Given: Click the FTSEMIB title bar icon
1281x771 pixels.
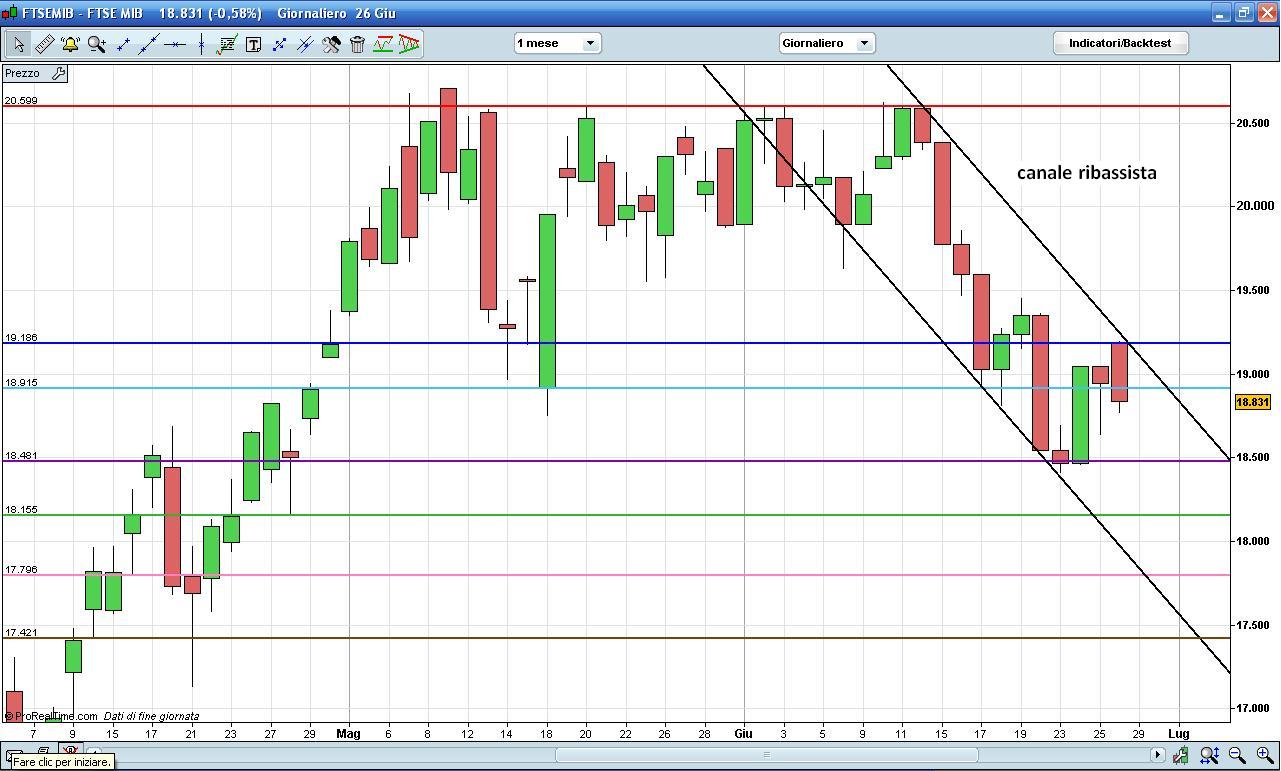Looking at the screenshot, I should point(10,13).
